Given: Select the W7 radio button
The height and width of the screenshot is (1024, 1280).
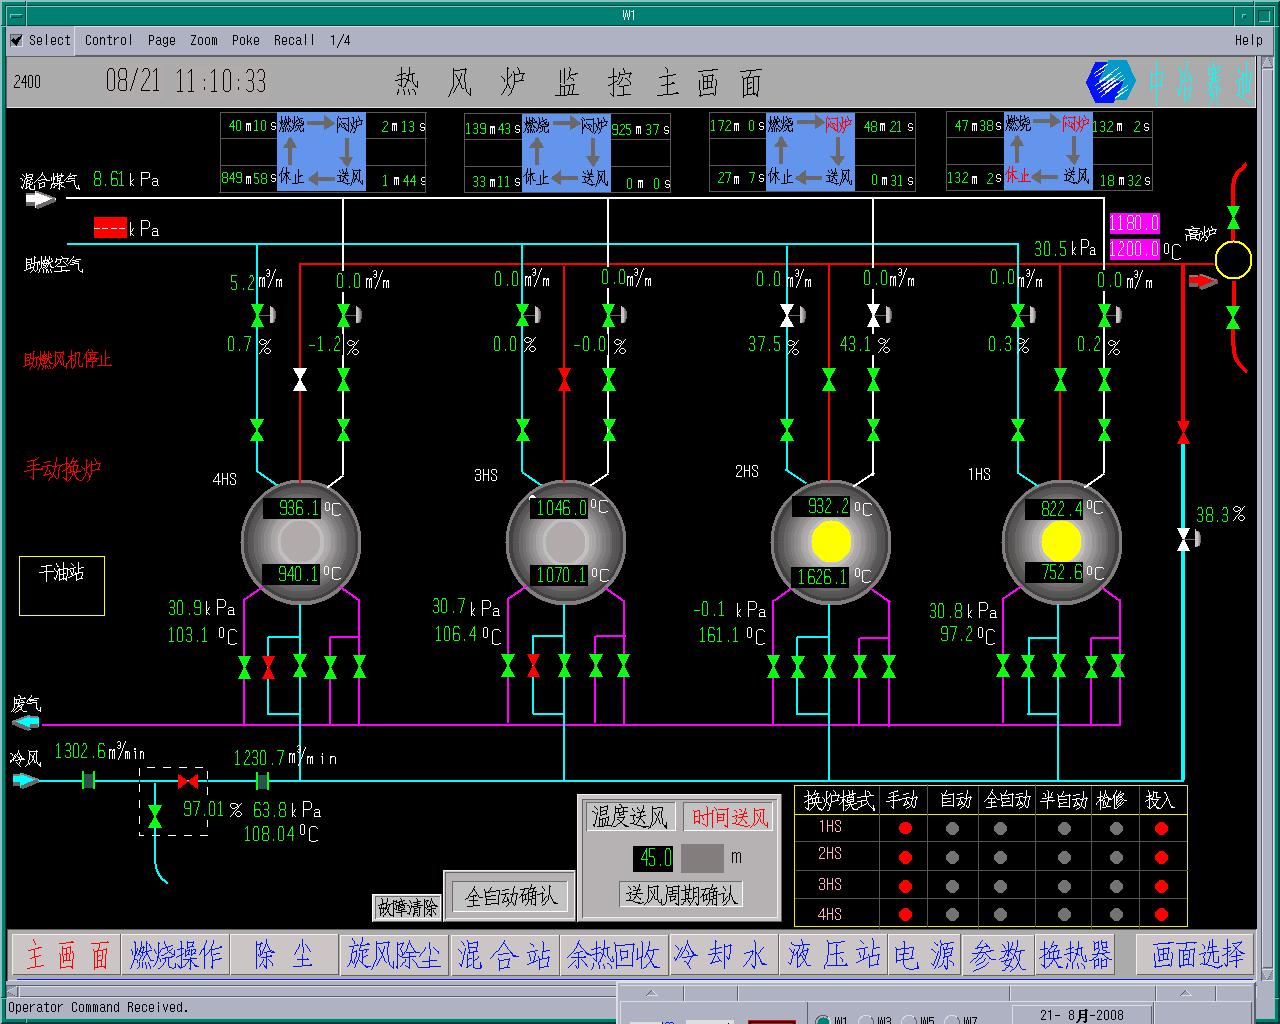Looking at the screenshot, I should click(951, 1020).
